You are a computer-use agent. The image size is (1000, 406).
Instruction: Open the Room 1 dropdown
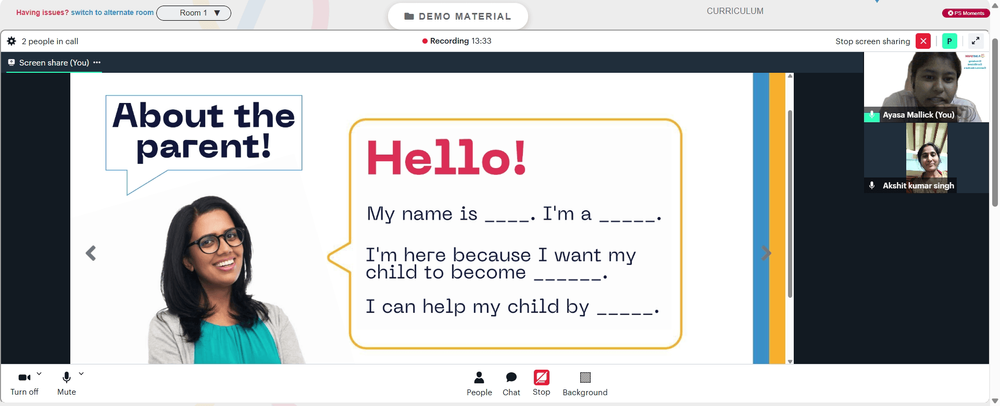(194, 13)
